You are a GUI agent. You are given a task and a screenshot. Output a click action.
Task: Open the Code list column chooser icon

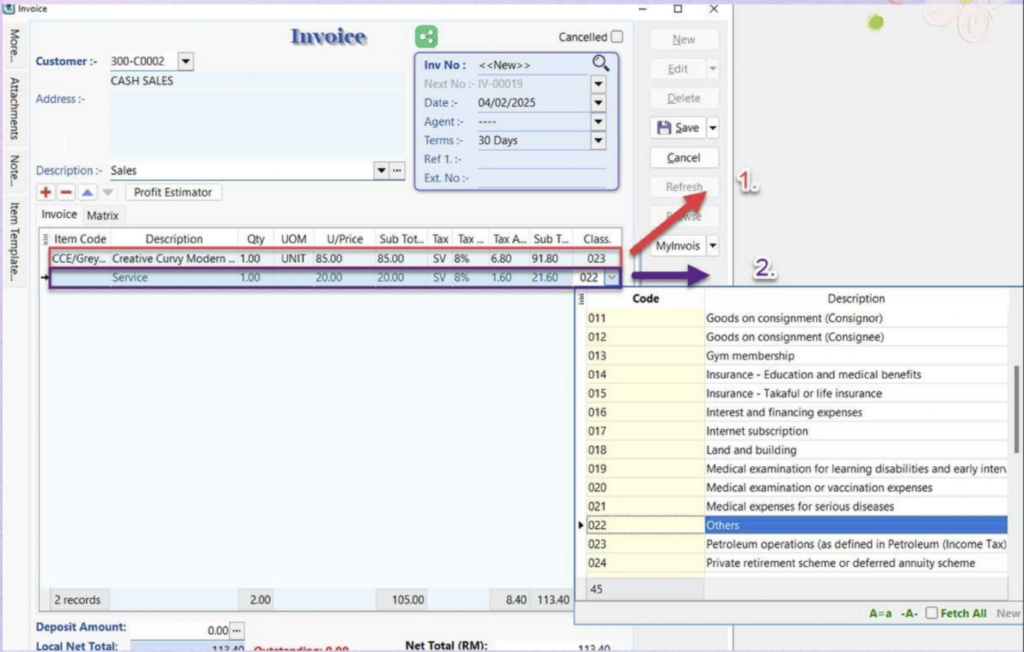click(x=581, y=299)
